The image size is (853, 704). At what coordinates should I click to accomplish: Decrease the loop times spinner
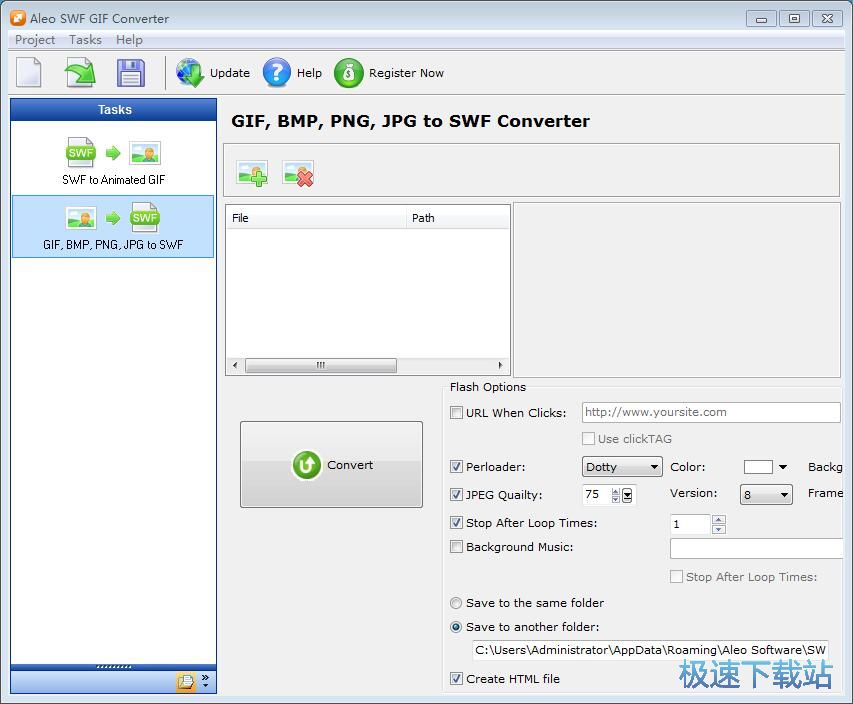point(719,529)
